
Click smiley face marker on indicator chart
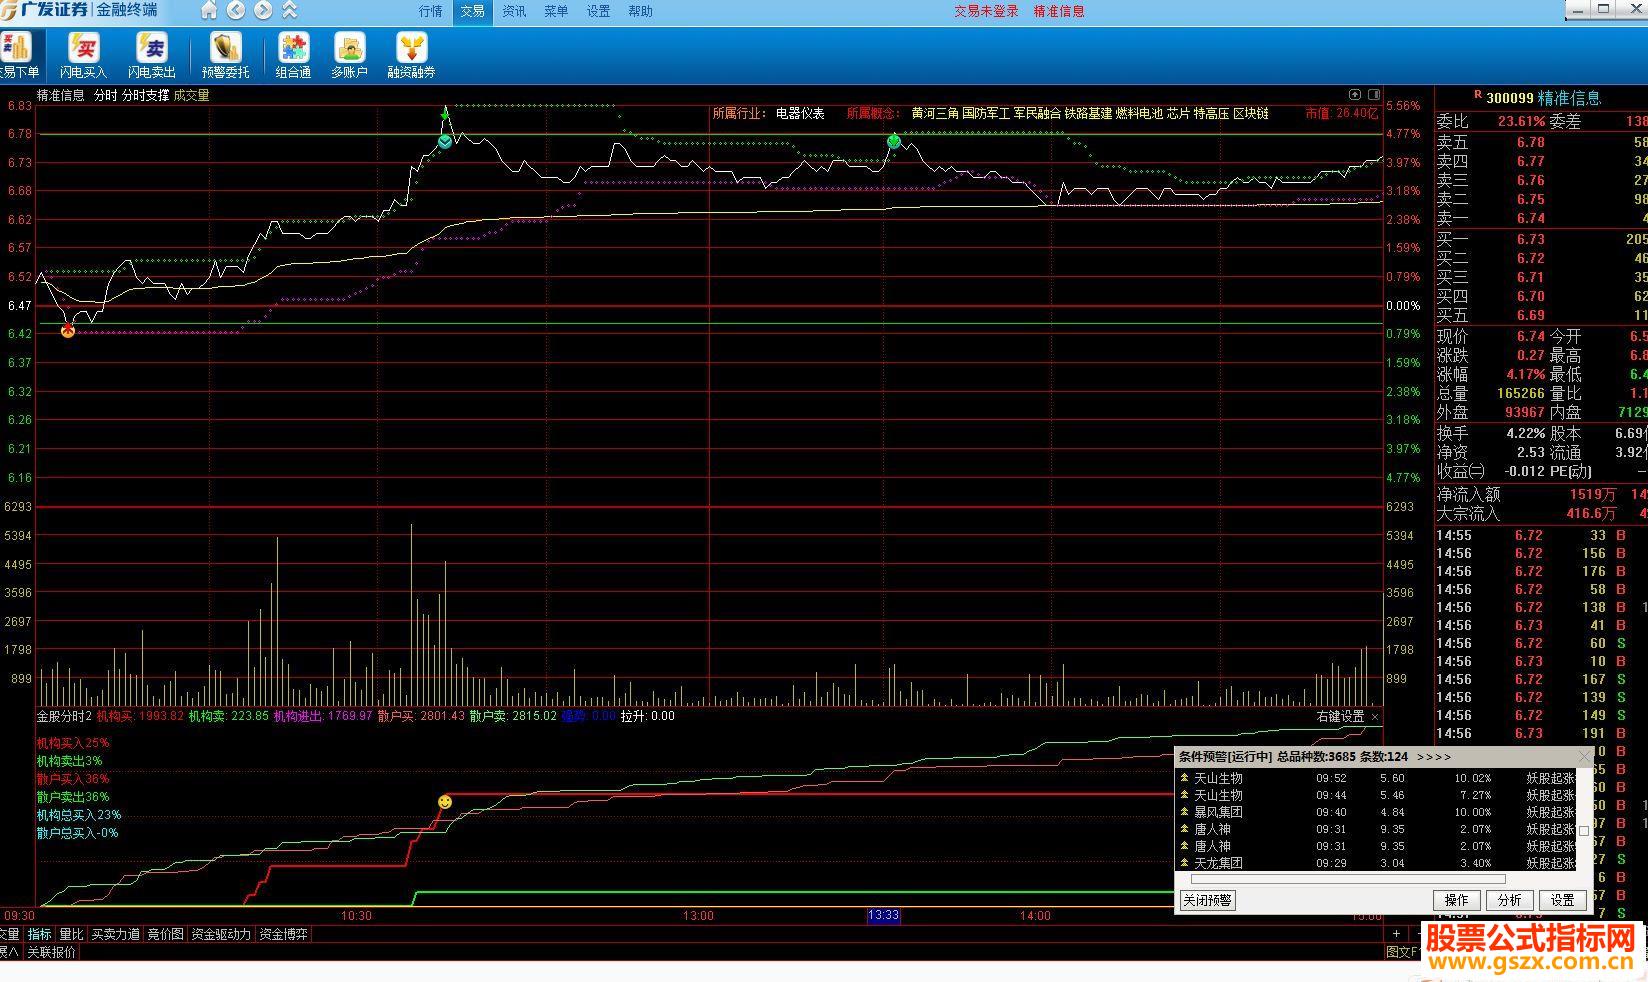point(445,802)
